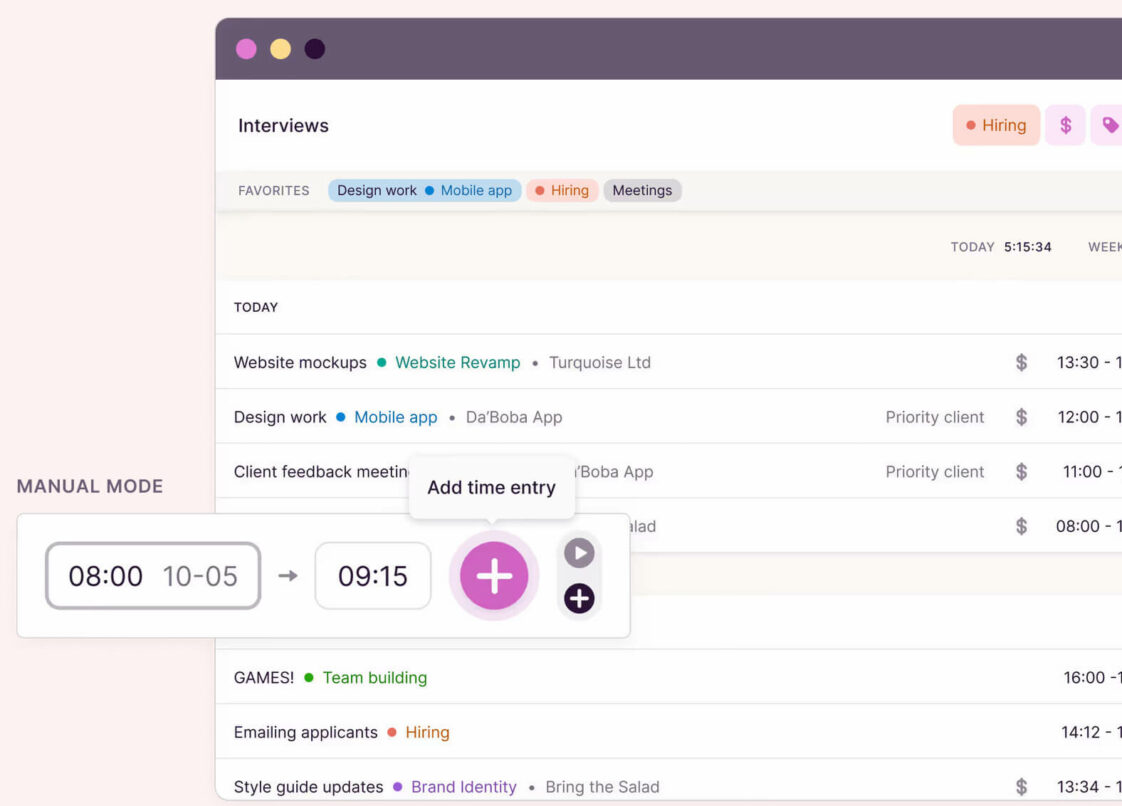Select the Meetings favorite shortcut

pos(642,190)
